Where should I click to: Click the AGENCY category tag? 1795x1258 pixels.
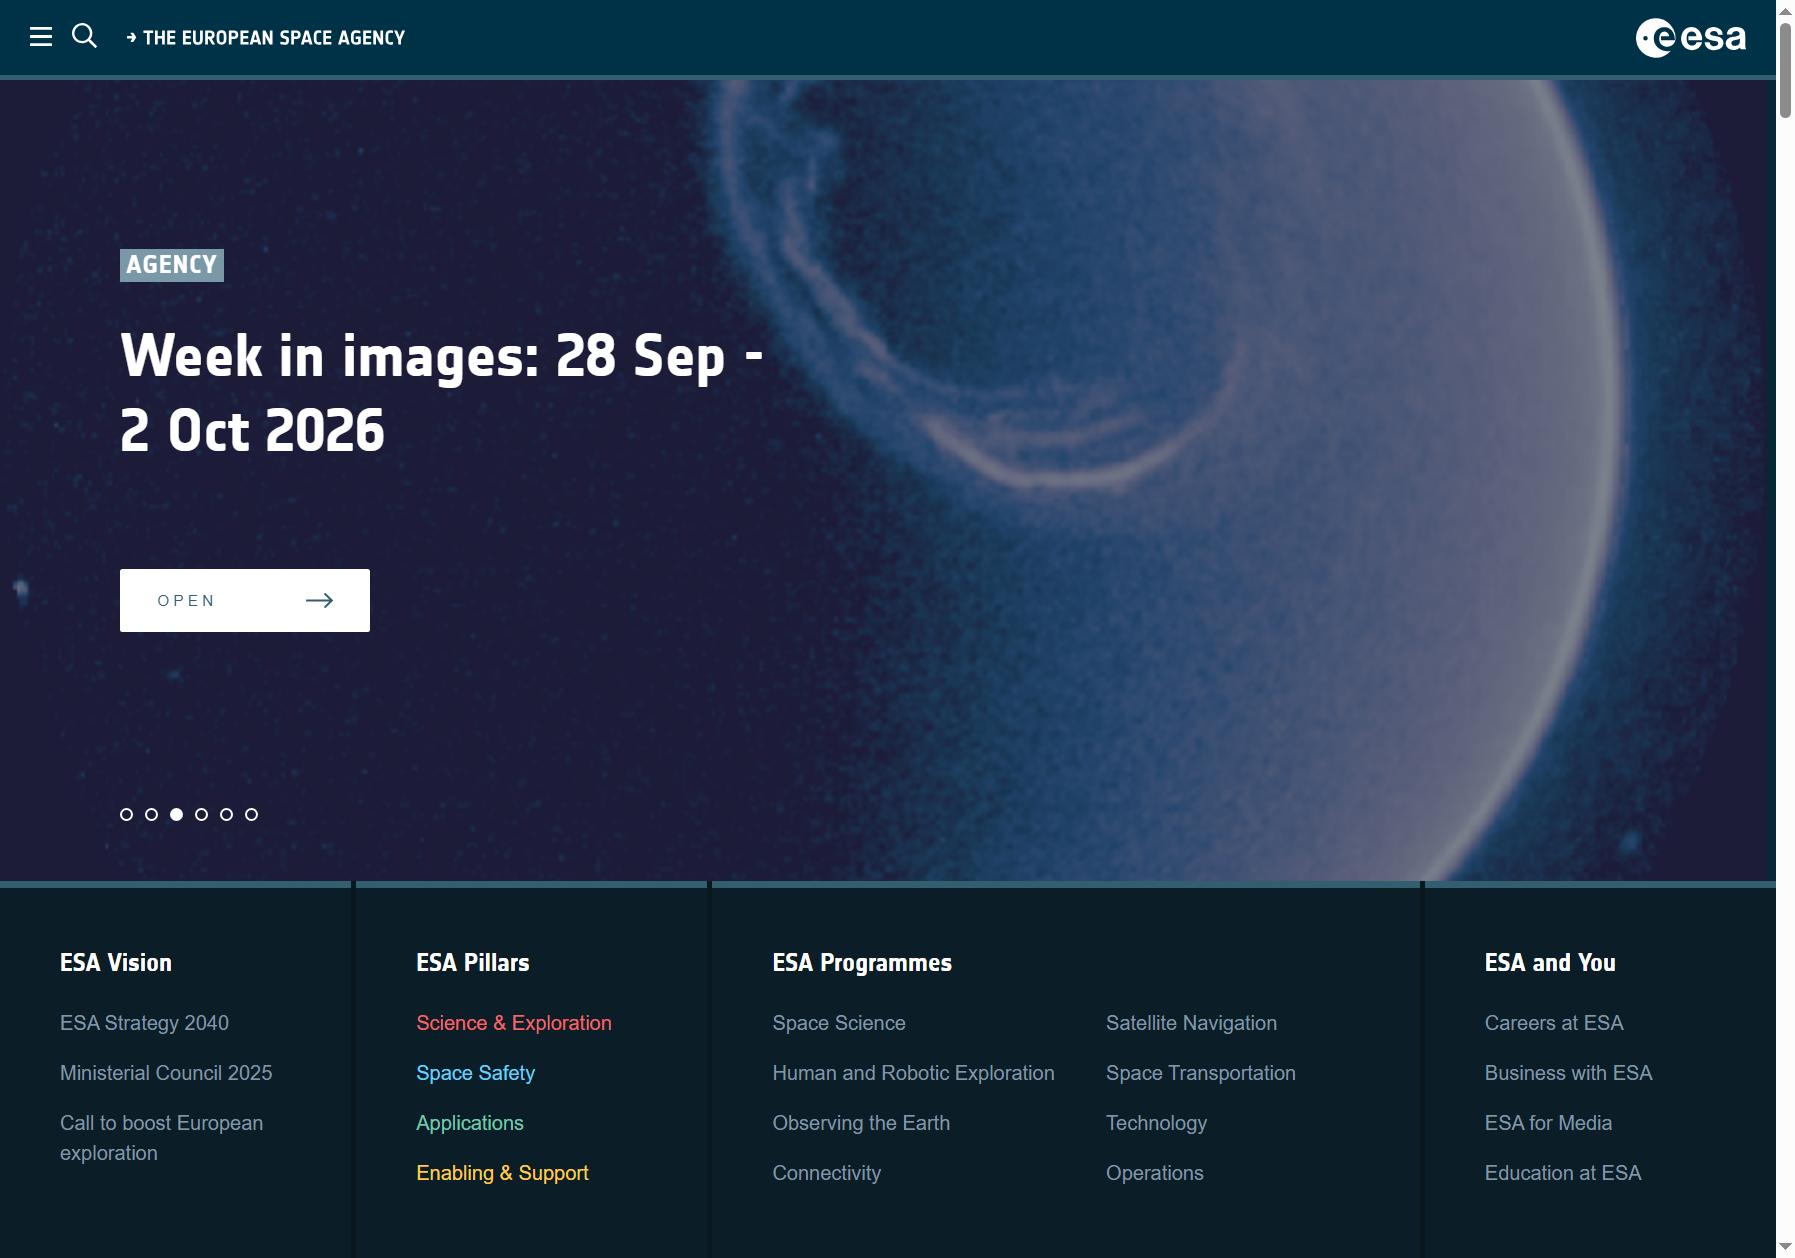pos(172,265)
